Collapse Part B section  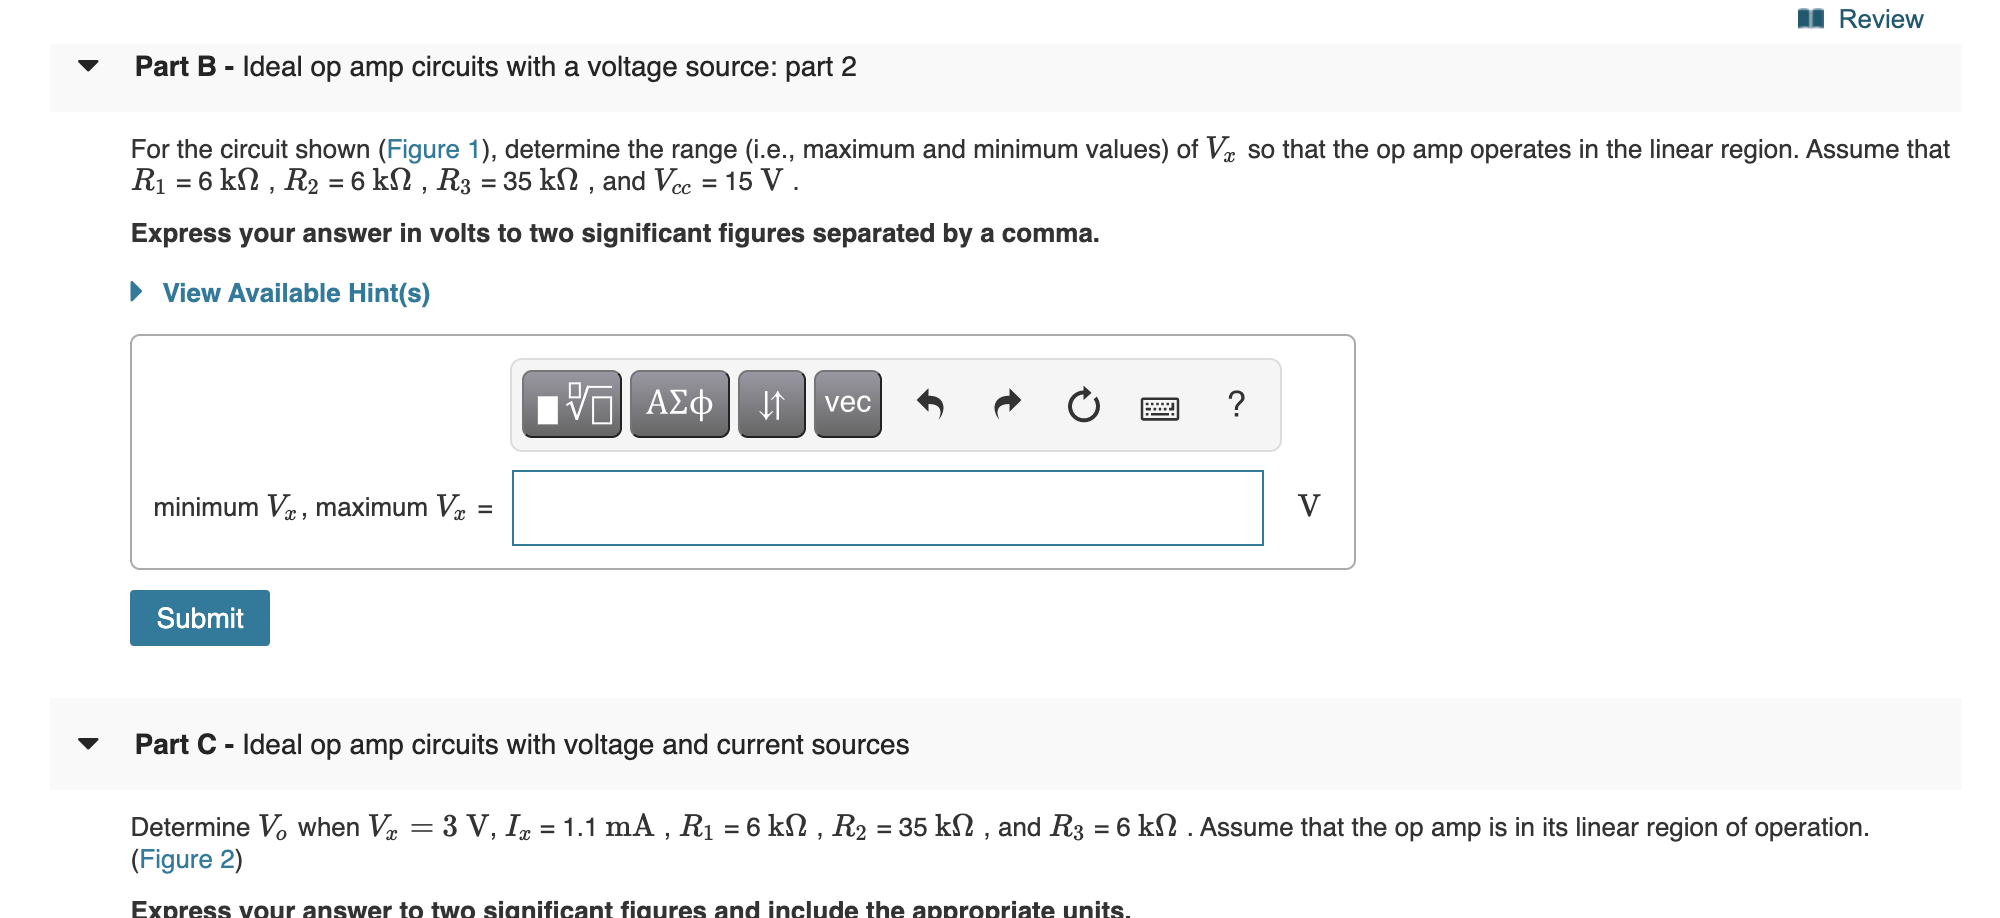coord(88,67)
